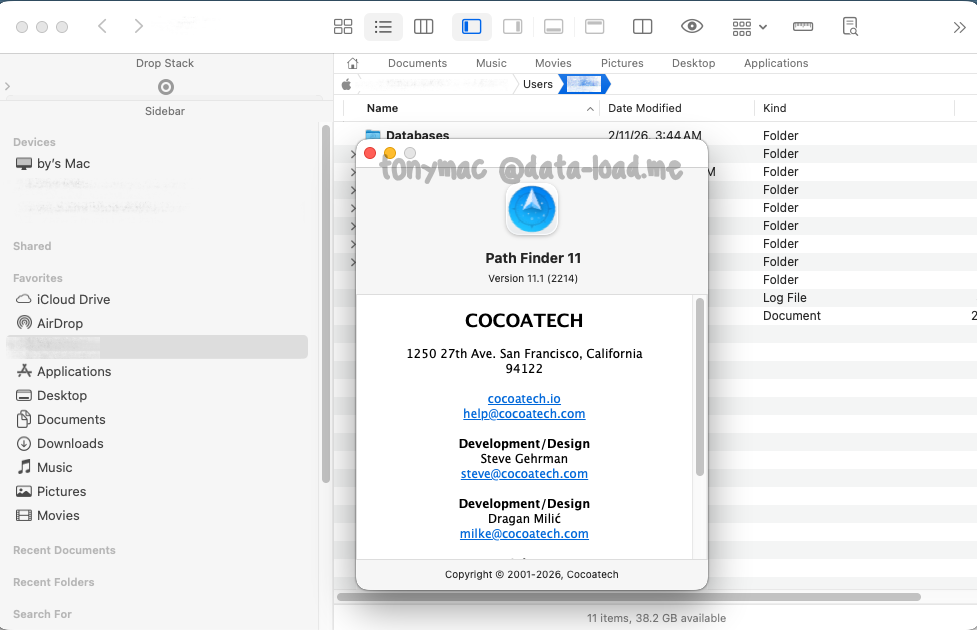Click the ruler icon in toolbar

802,27
